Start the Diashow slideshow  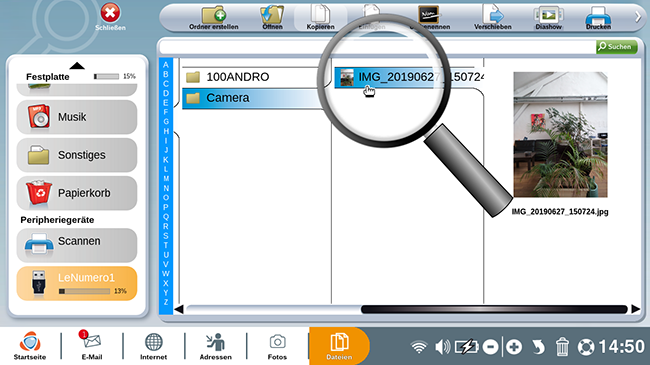click(548, 18)
